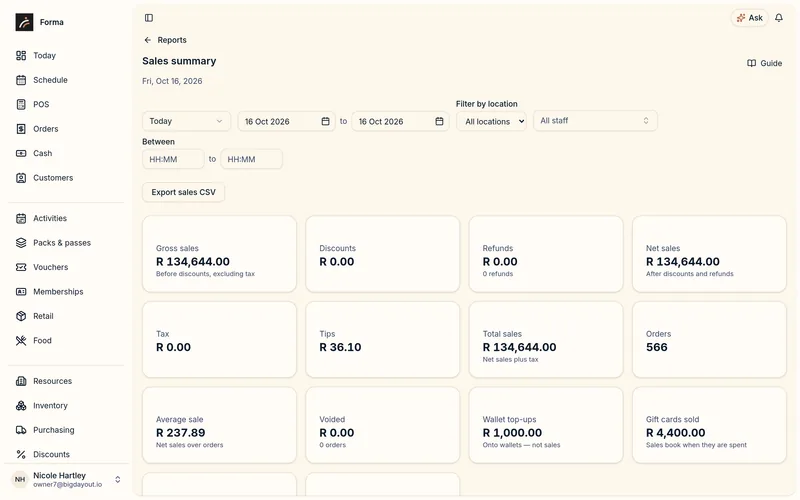The image size is (800, 500).
Task: Click Gift cards sold R 4,400.00 value
Action: [676, 433]
